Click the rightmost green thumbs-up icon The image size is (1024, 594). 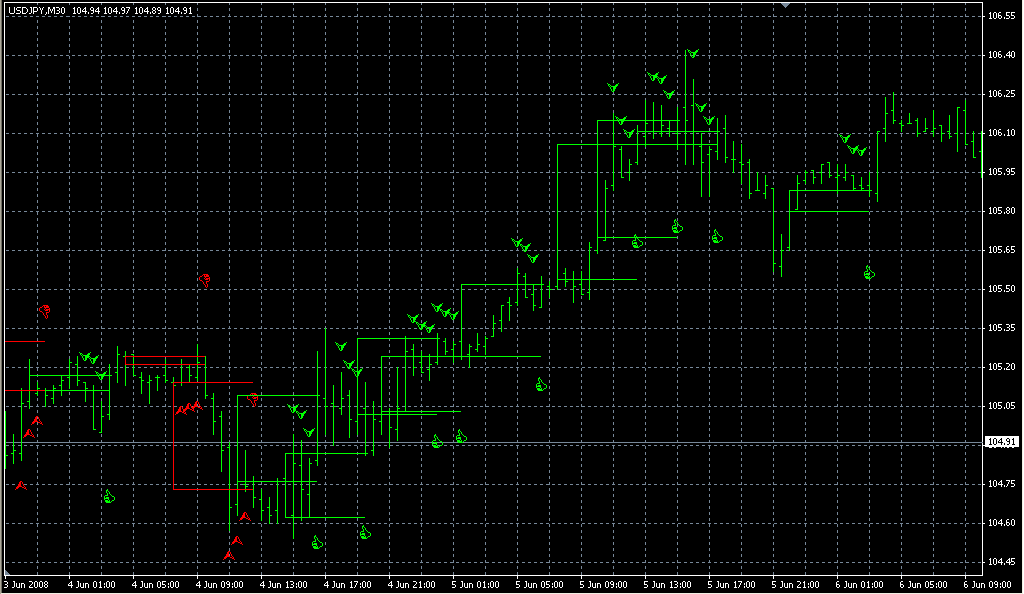click(x=869, y=272)
